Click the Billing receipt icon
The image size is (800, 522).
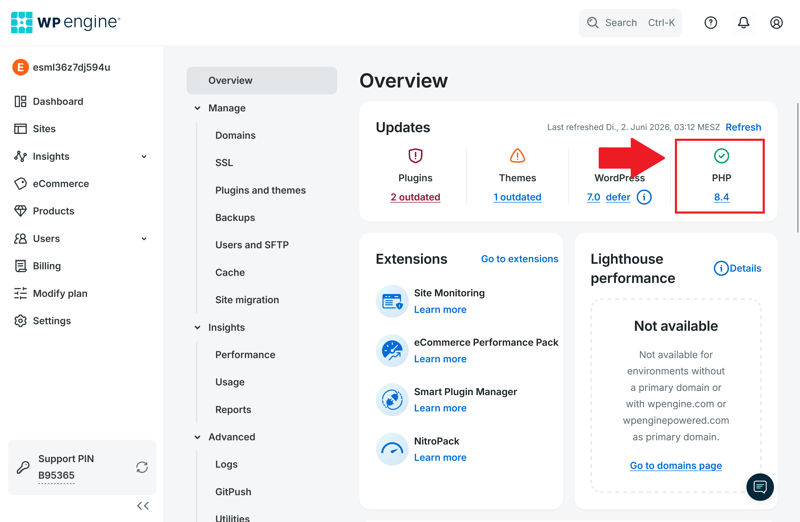[20, 266]
